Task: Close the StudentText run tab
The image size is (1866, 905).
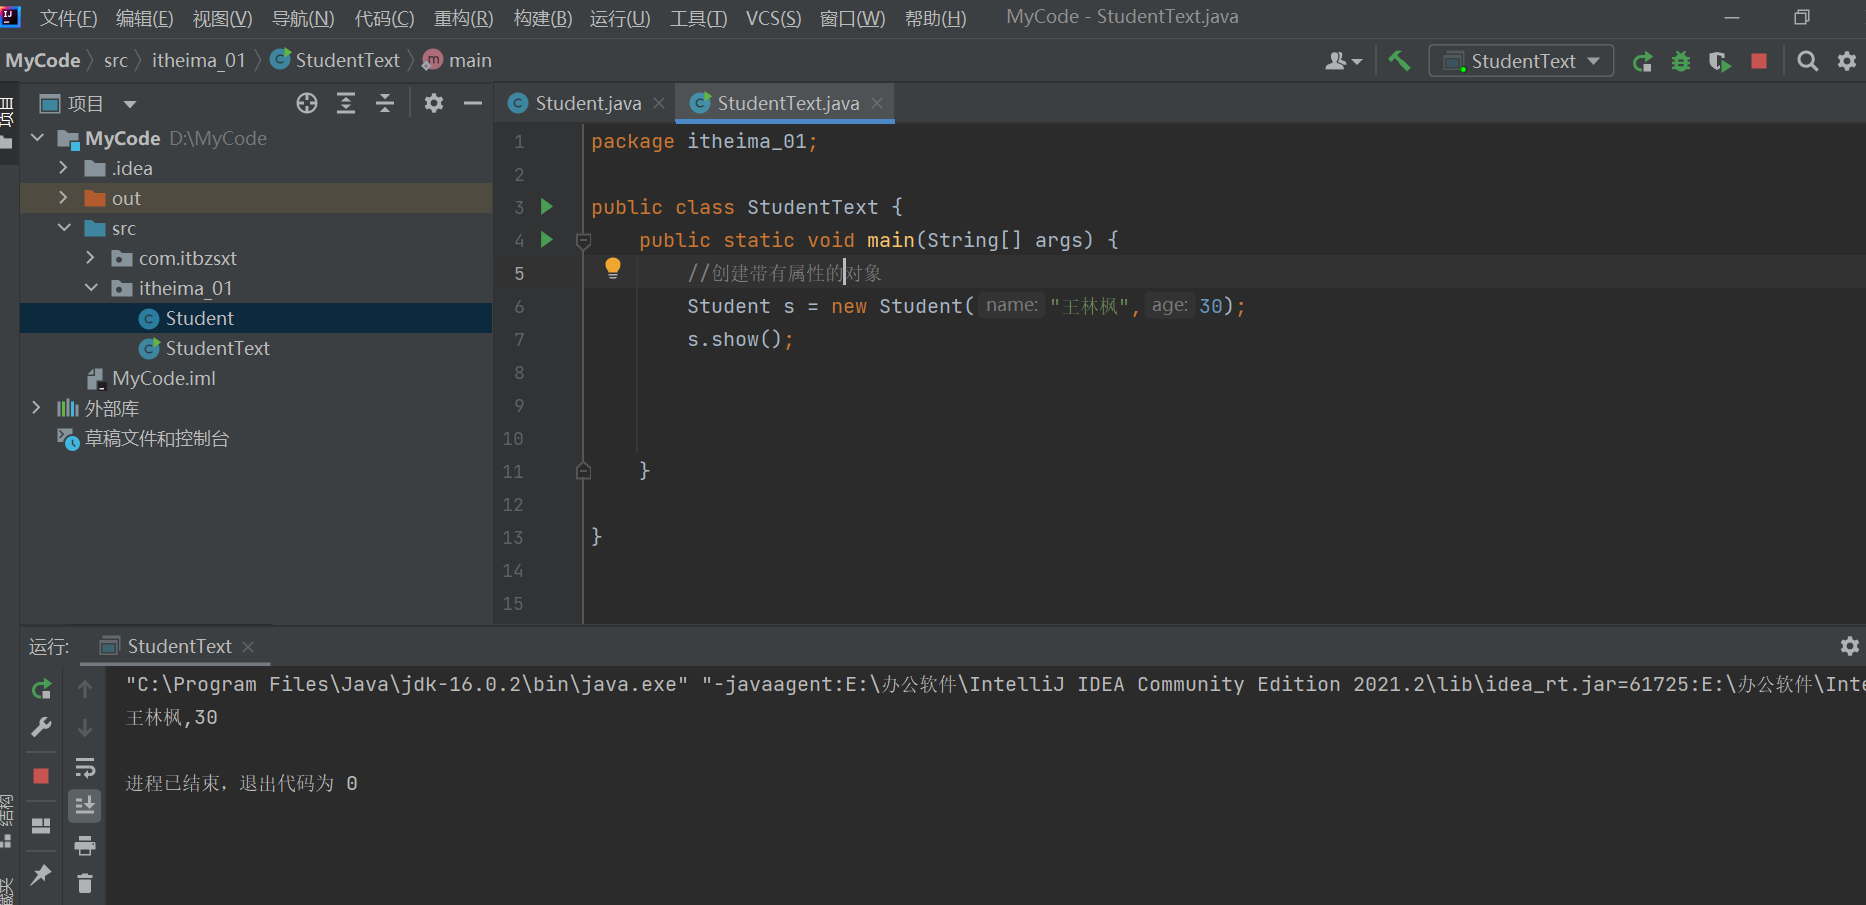Action: (248, 647)
